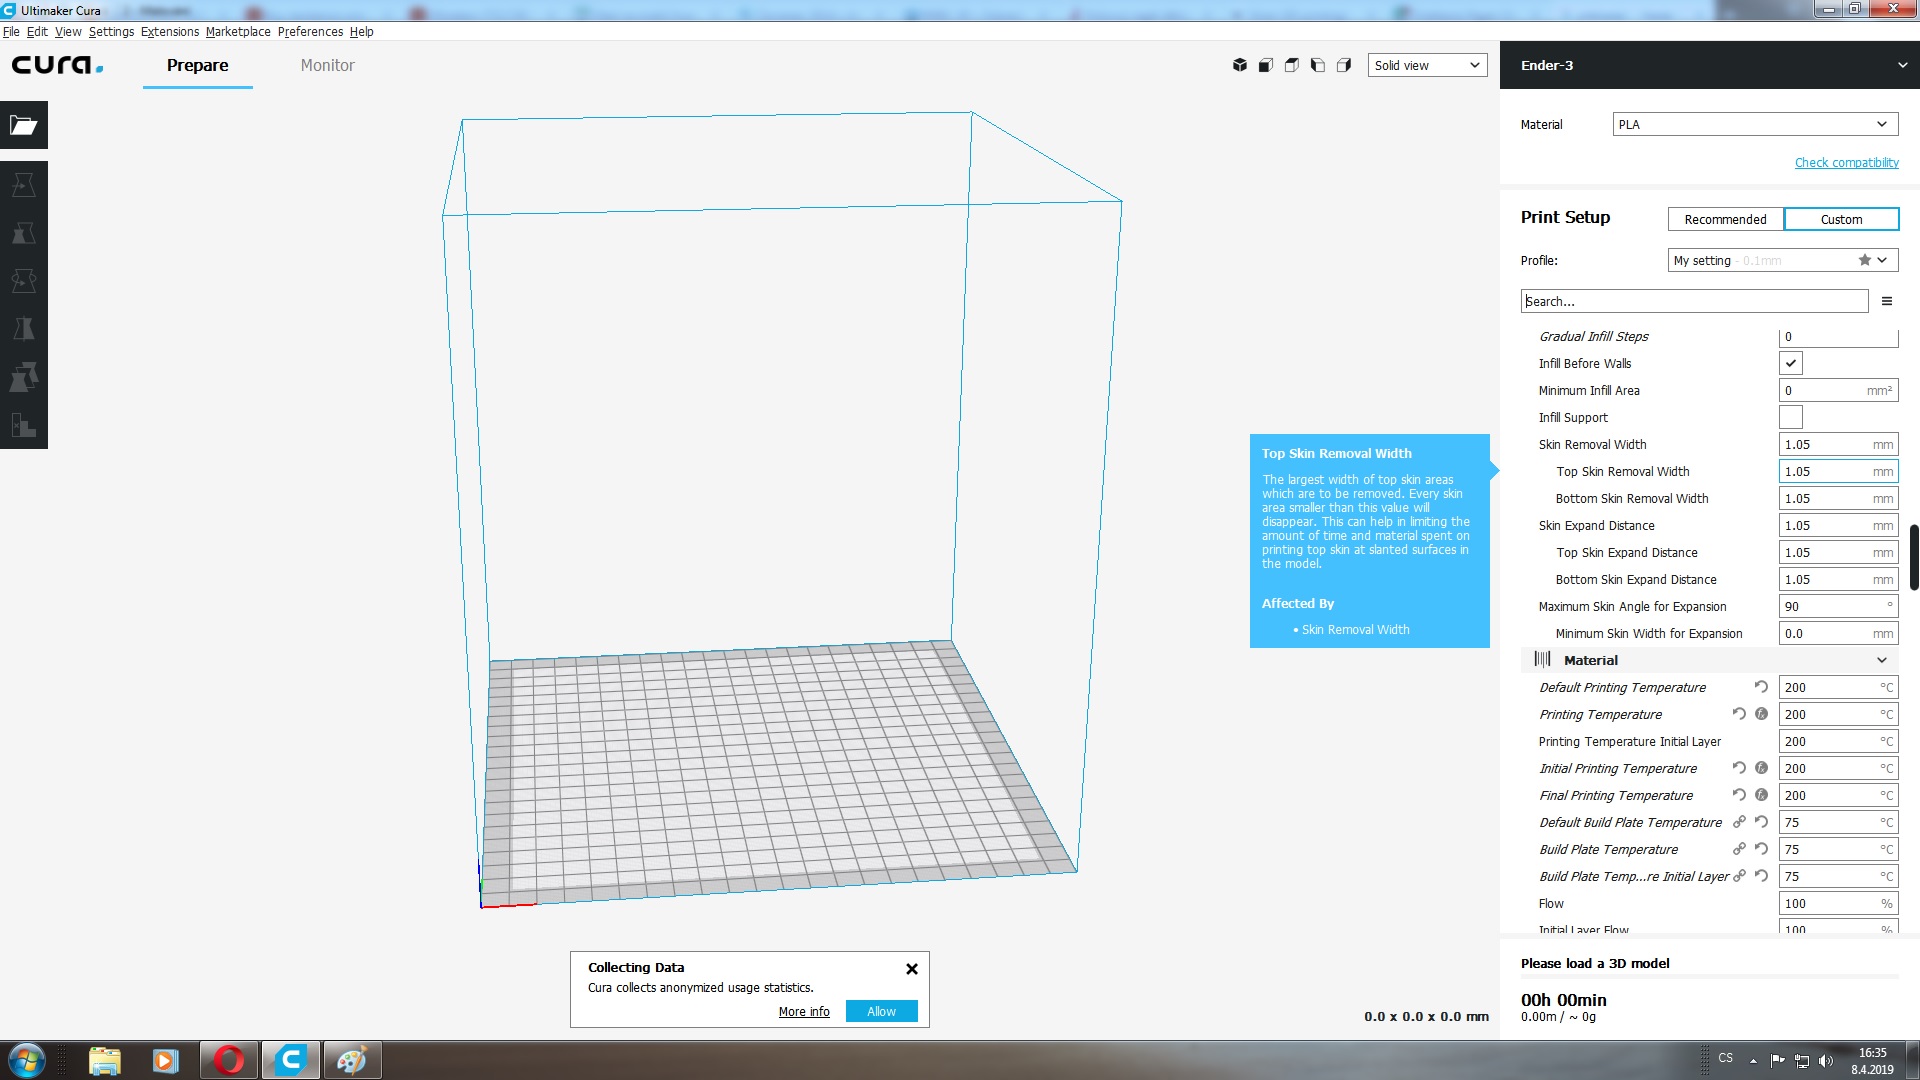This screenshot has width=1920, height=1080.
Task: Open the Extensions menu
Action: click(x=170, y=32)
